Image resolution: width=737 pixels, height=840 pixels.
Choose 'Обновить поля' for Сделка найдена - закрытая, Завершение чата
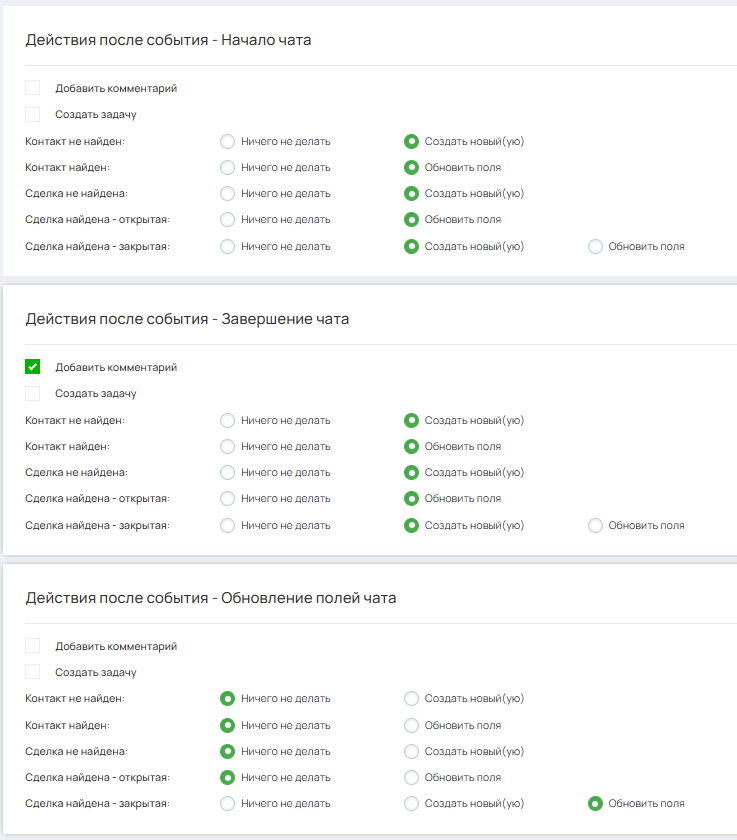[x=596, y=525]
